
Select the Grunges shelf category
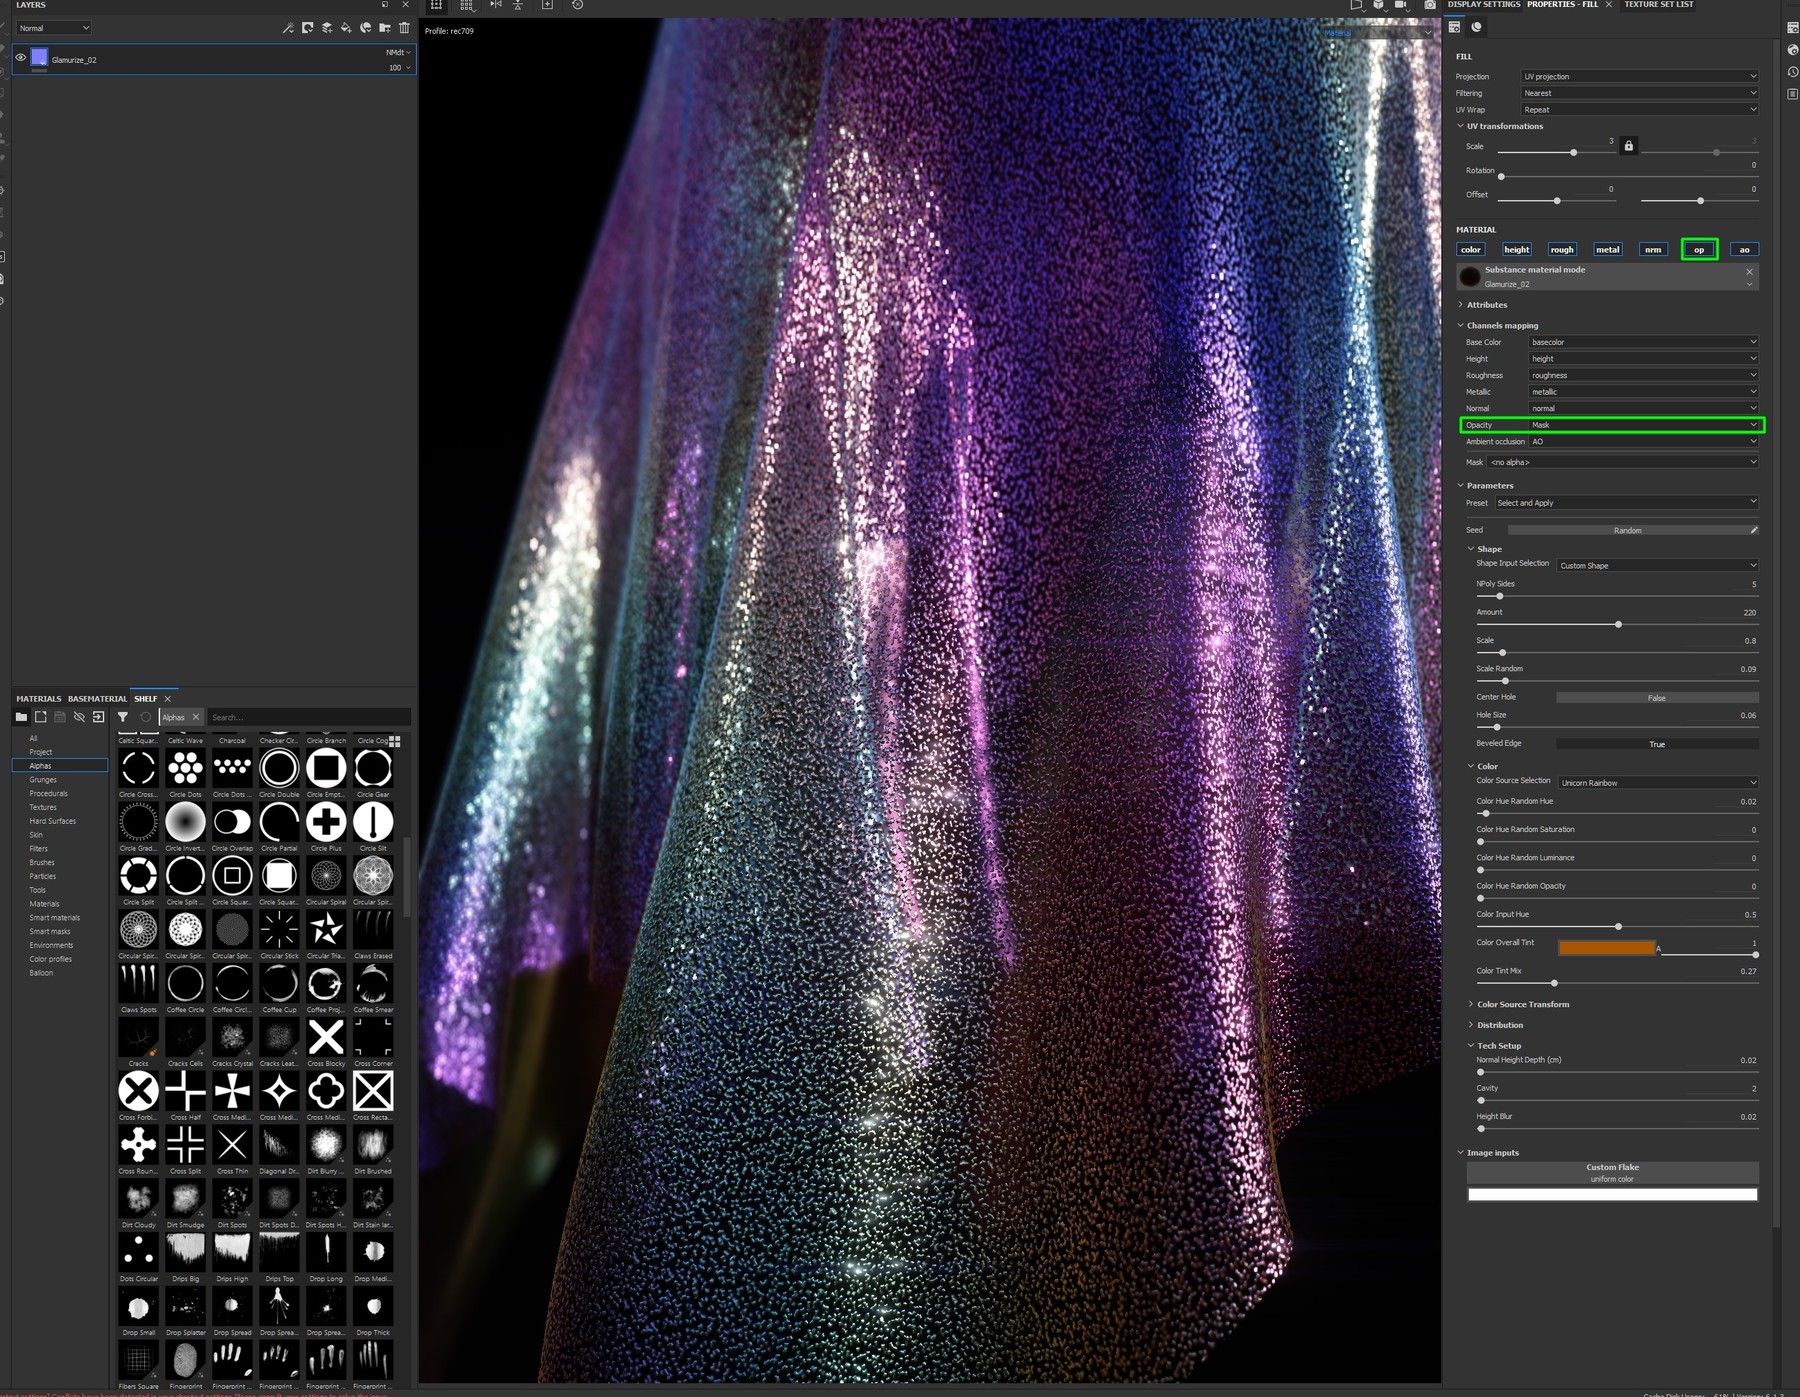click(x=43, y=779)
